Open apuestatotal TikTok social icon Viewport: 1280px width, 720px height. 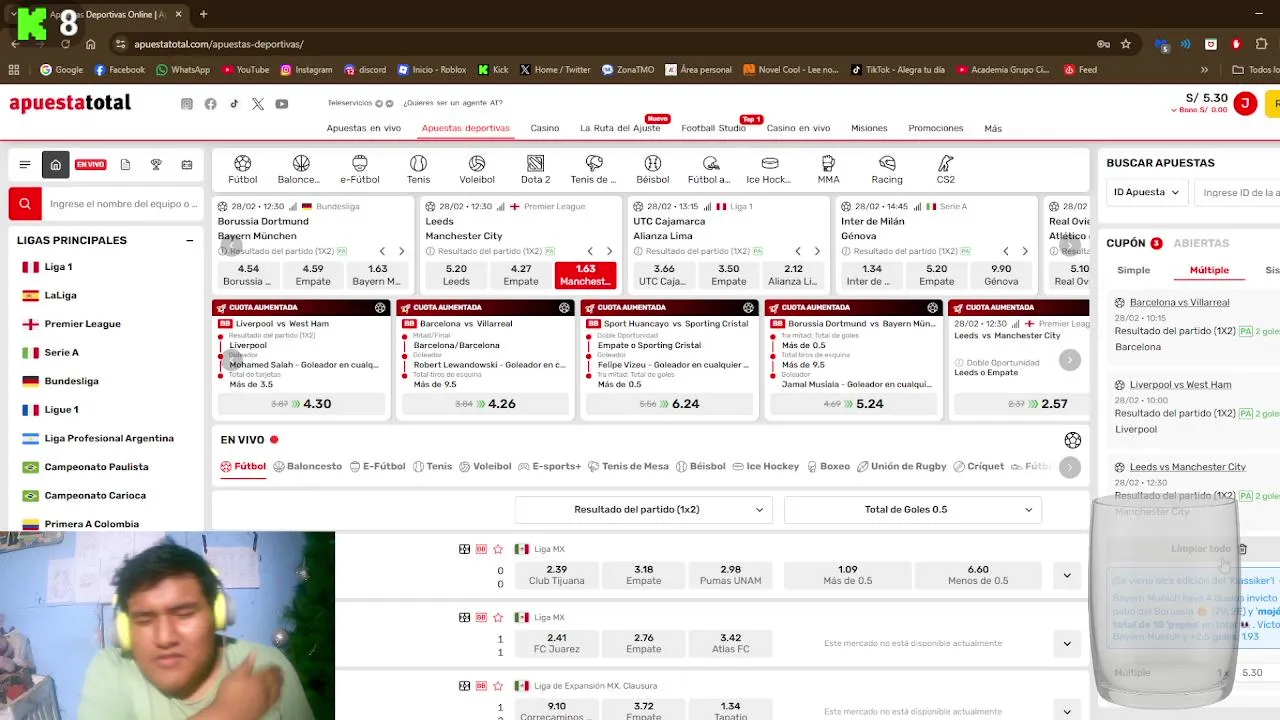tap(234, 104)
